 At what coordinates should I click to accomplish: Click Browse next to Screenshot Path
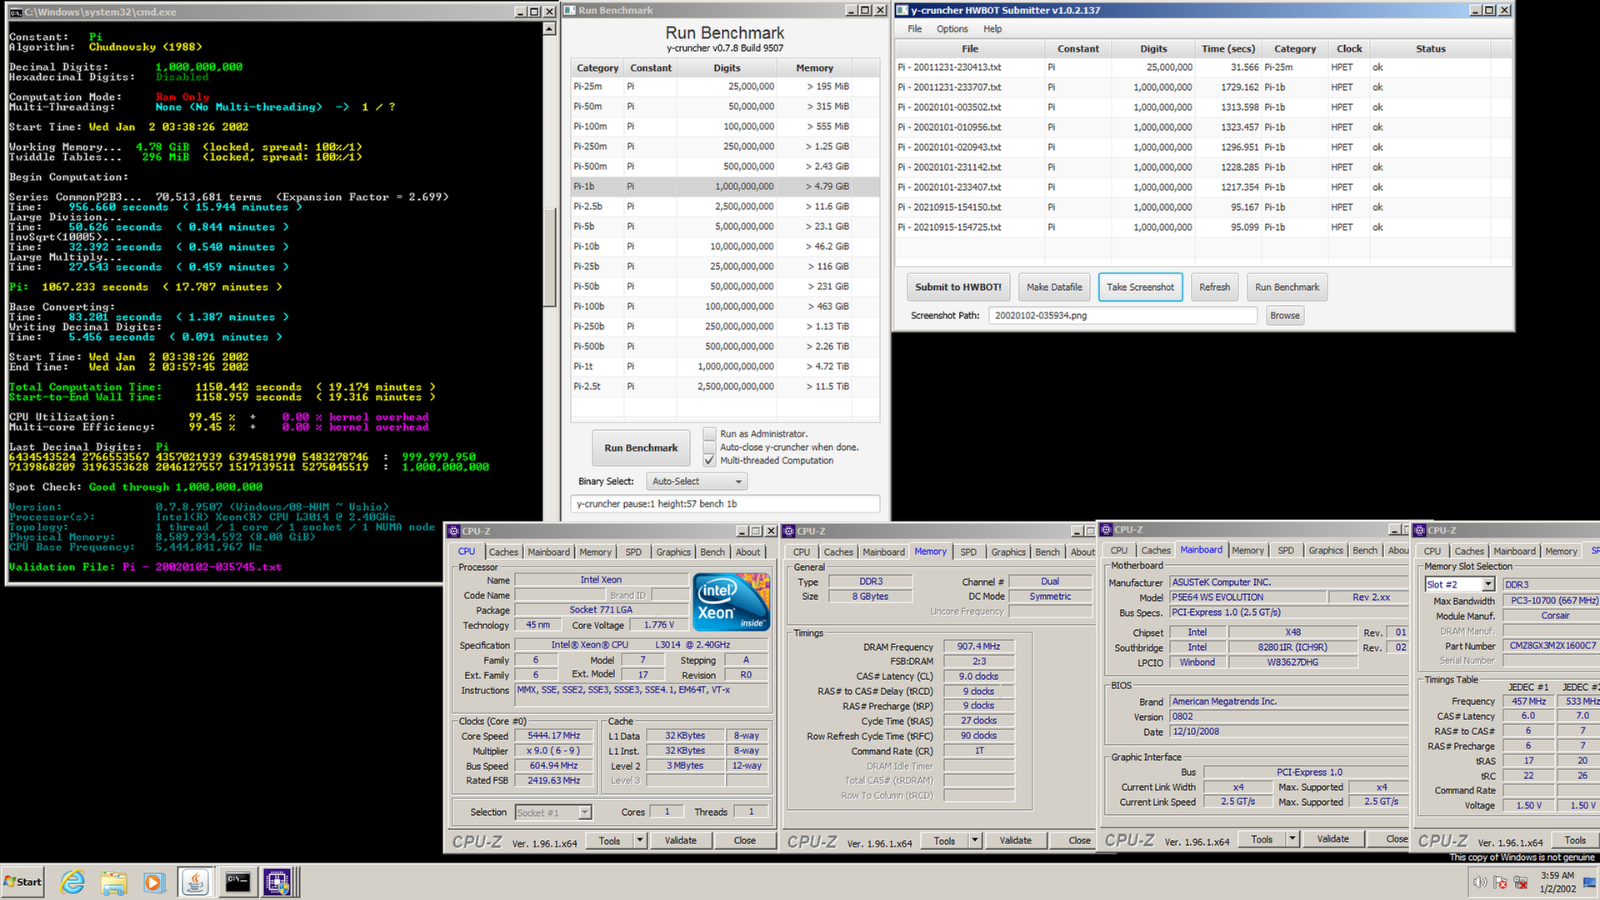click(1285, 315)
